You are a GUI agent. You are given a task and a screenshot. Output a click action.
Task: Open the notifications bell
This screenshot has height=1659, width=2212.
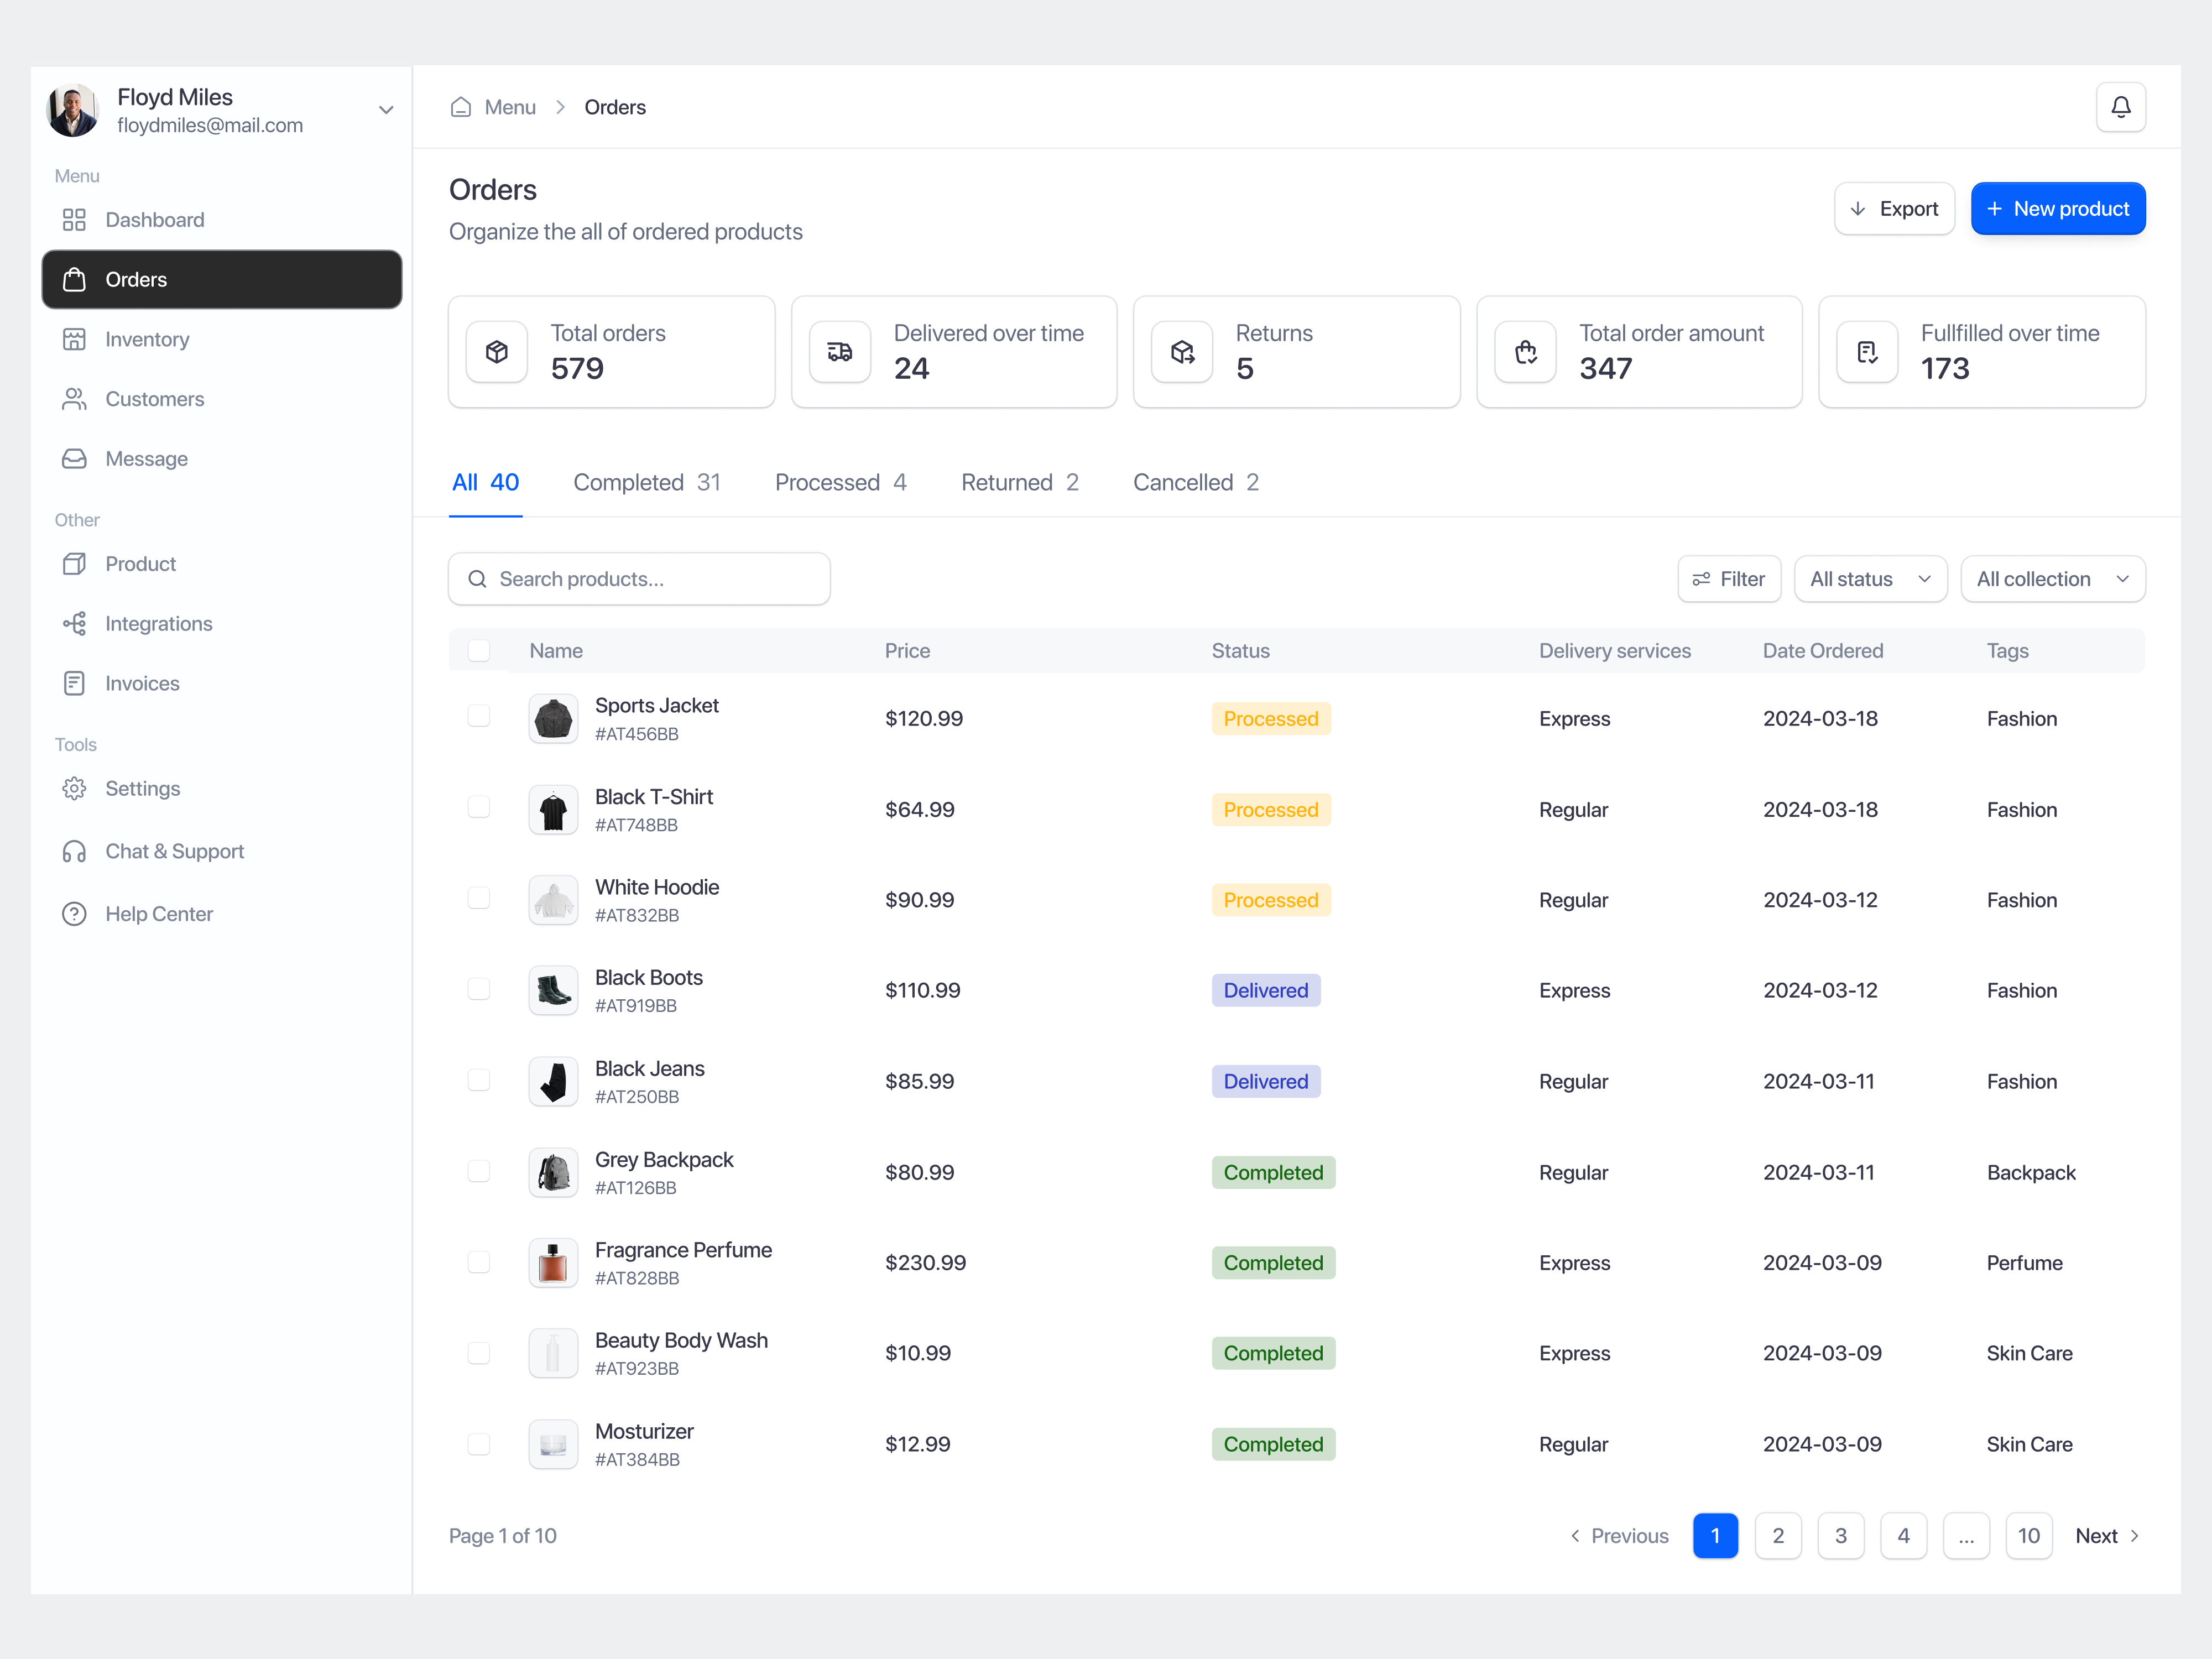2121,106
